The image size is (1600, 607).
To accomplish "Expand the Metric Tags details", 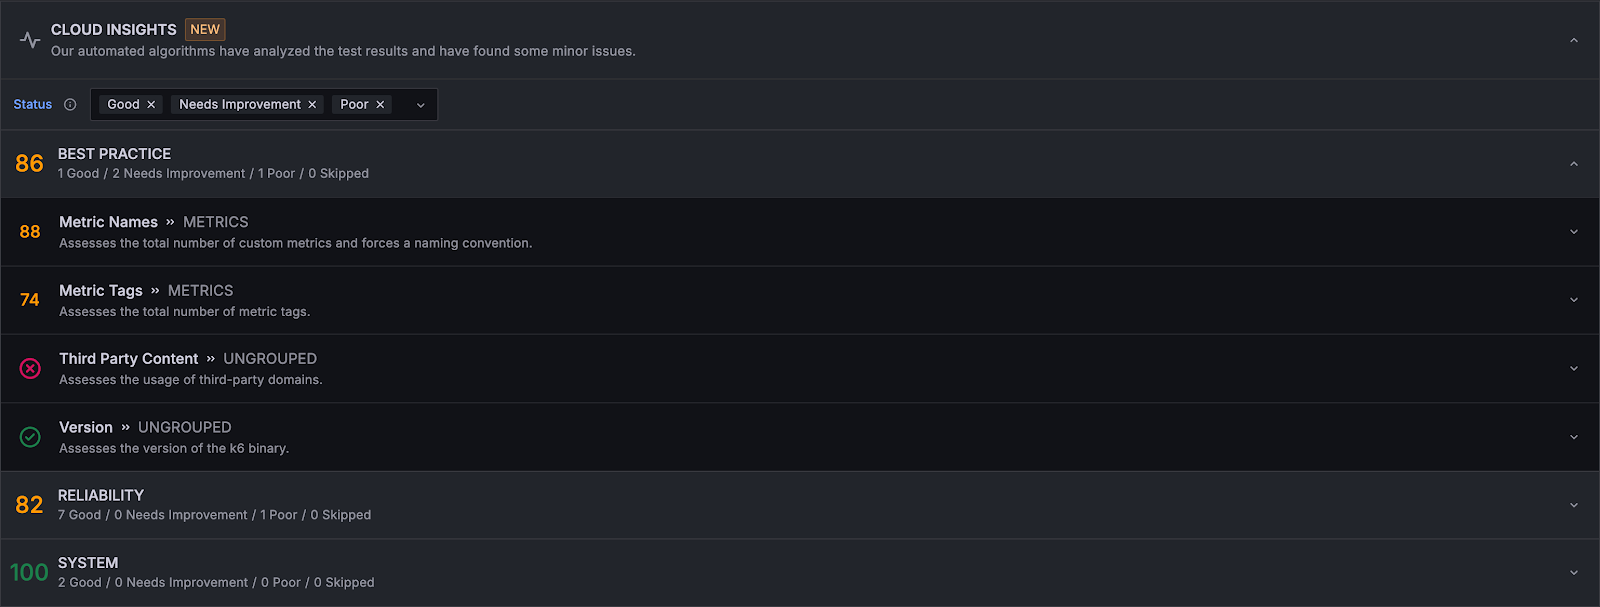I will [1573, 299].
